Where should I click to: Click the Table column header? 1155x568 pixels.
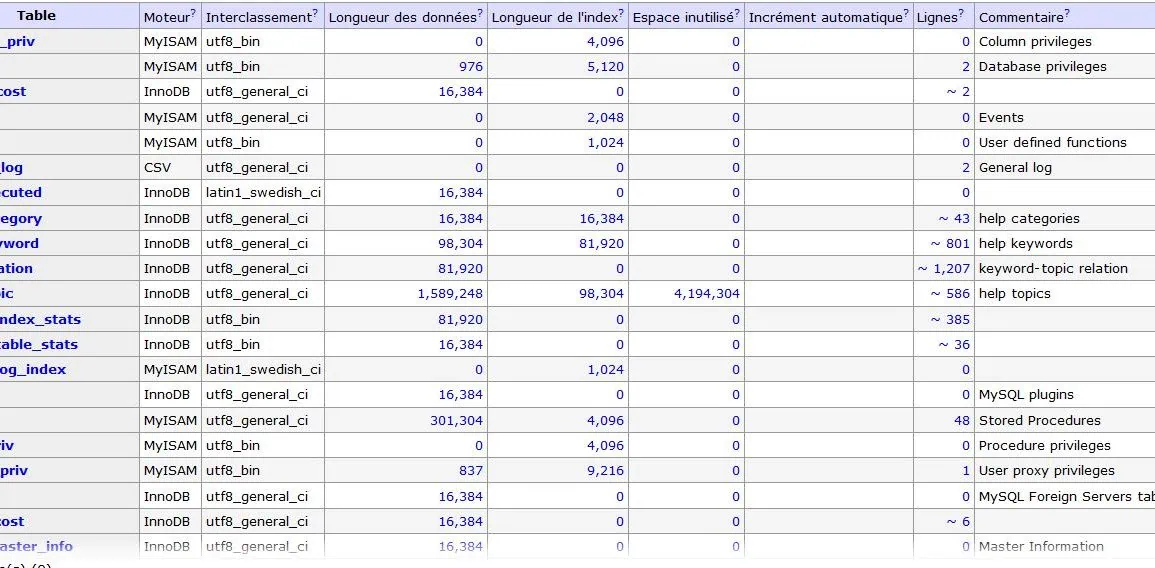(36, 15)
